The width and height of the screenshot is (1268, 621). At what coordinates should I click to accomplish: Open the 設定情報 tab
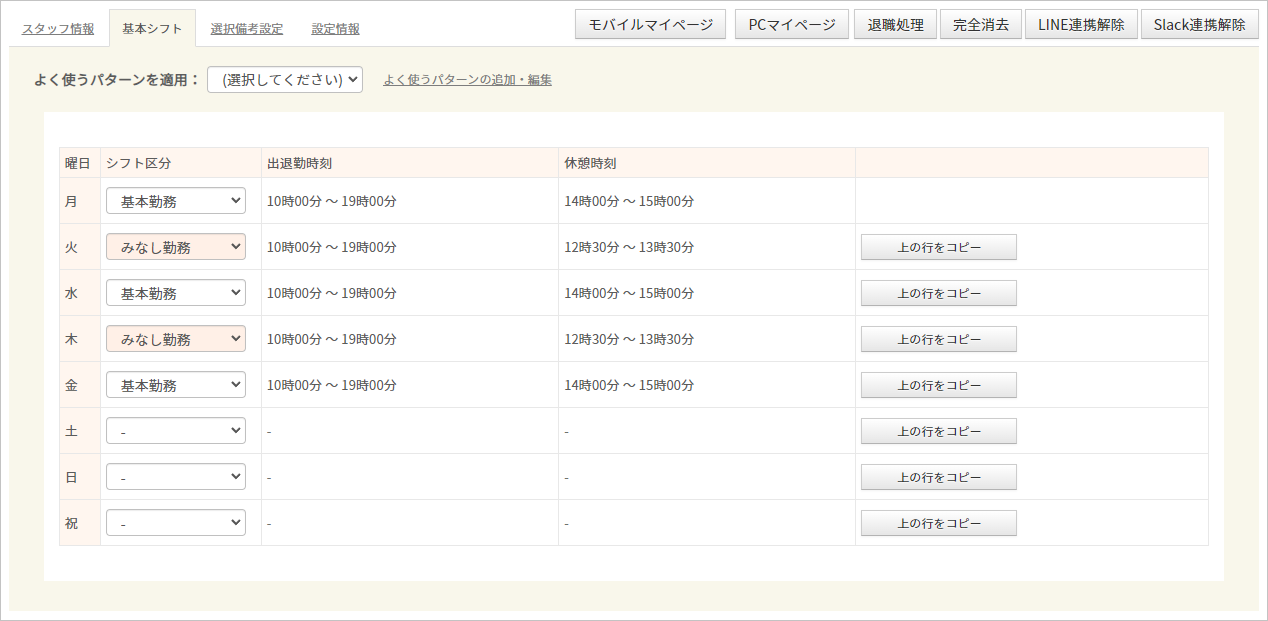pyautogui.click(x=335, y=29)
